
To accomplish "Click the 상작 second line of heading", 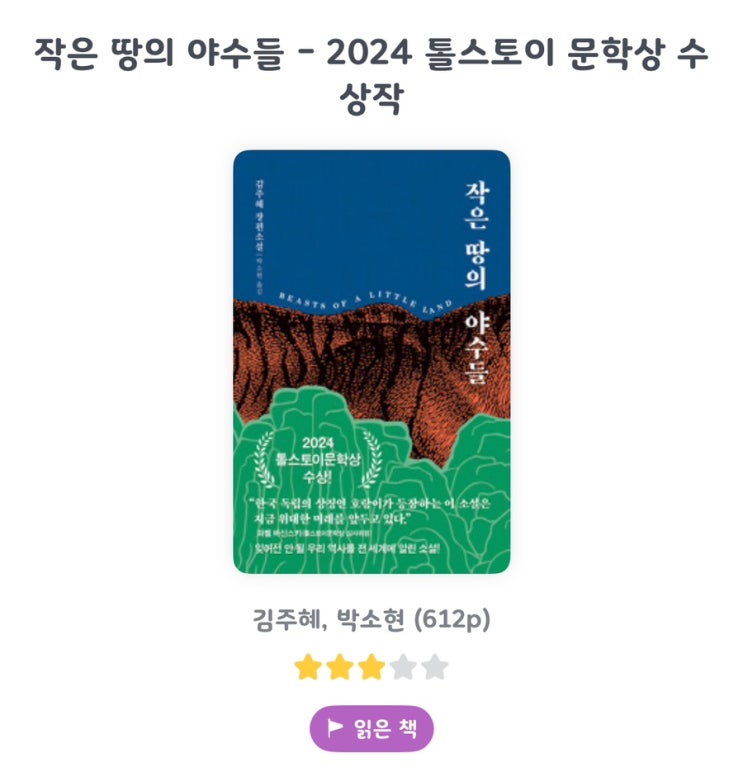I will pyautogui.click(x=371, y=99).
